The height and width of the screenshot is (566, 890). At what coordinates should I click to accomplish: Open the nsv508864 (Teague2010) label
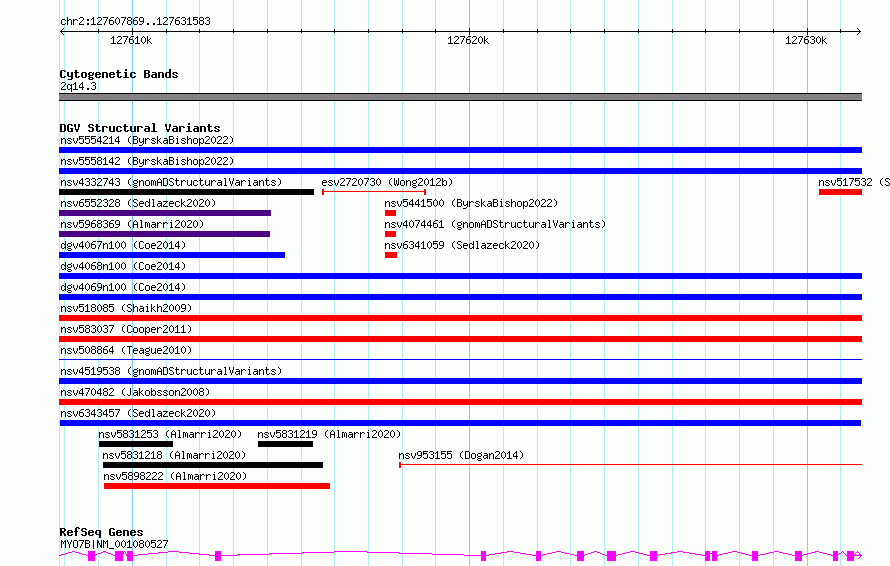(126, 350)
